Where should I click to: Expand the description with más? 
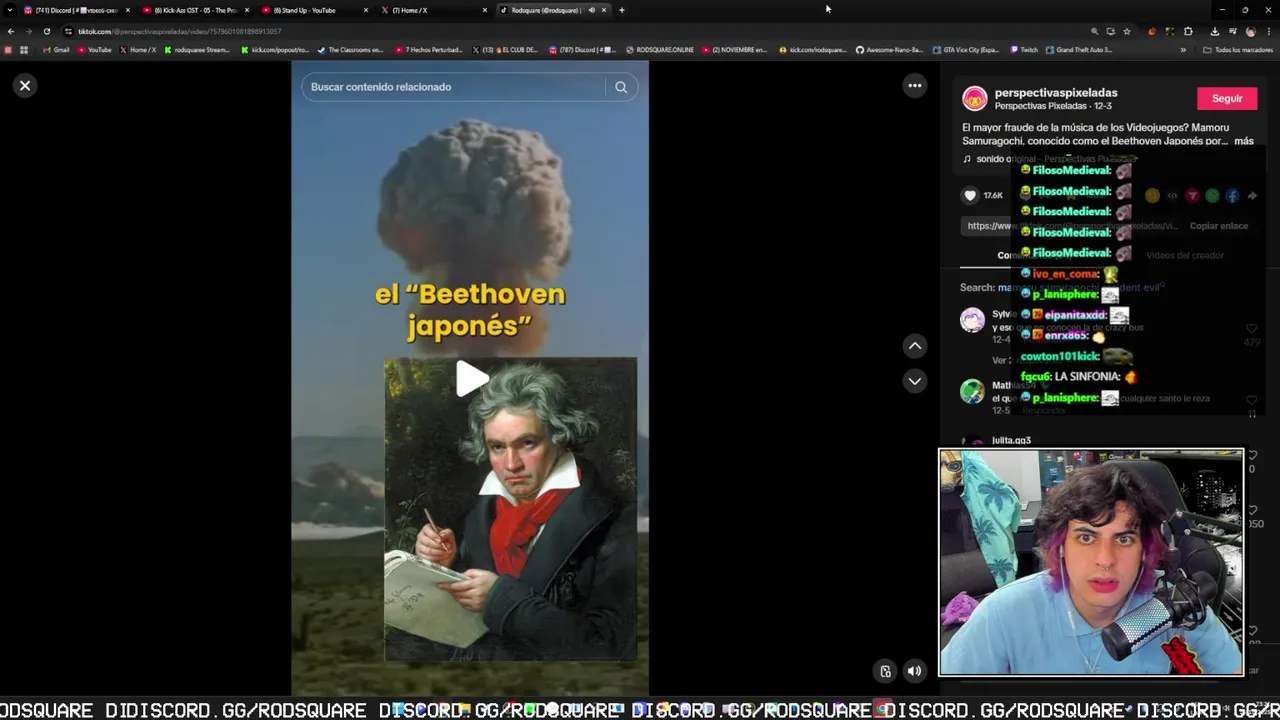[1244, 141]
